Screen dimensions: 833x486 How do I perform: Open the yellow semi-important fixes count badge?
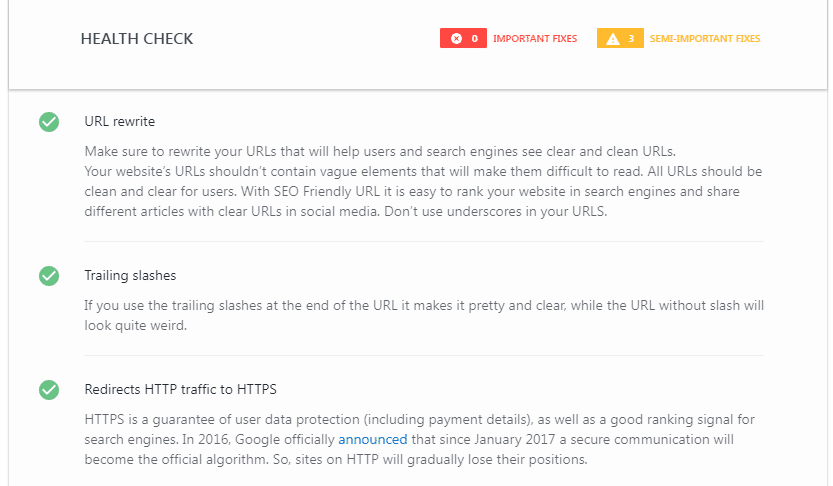click(620, 38)
